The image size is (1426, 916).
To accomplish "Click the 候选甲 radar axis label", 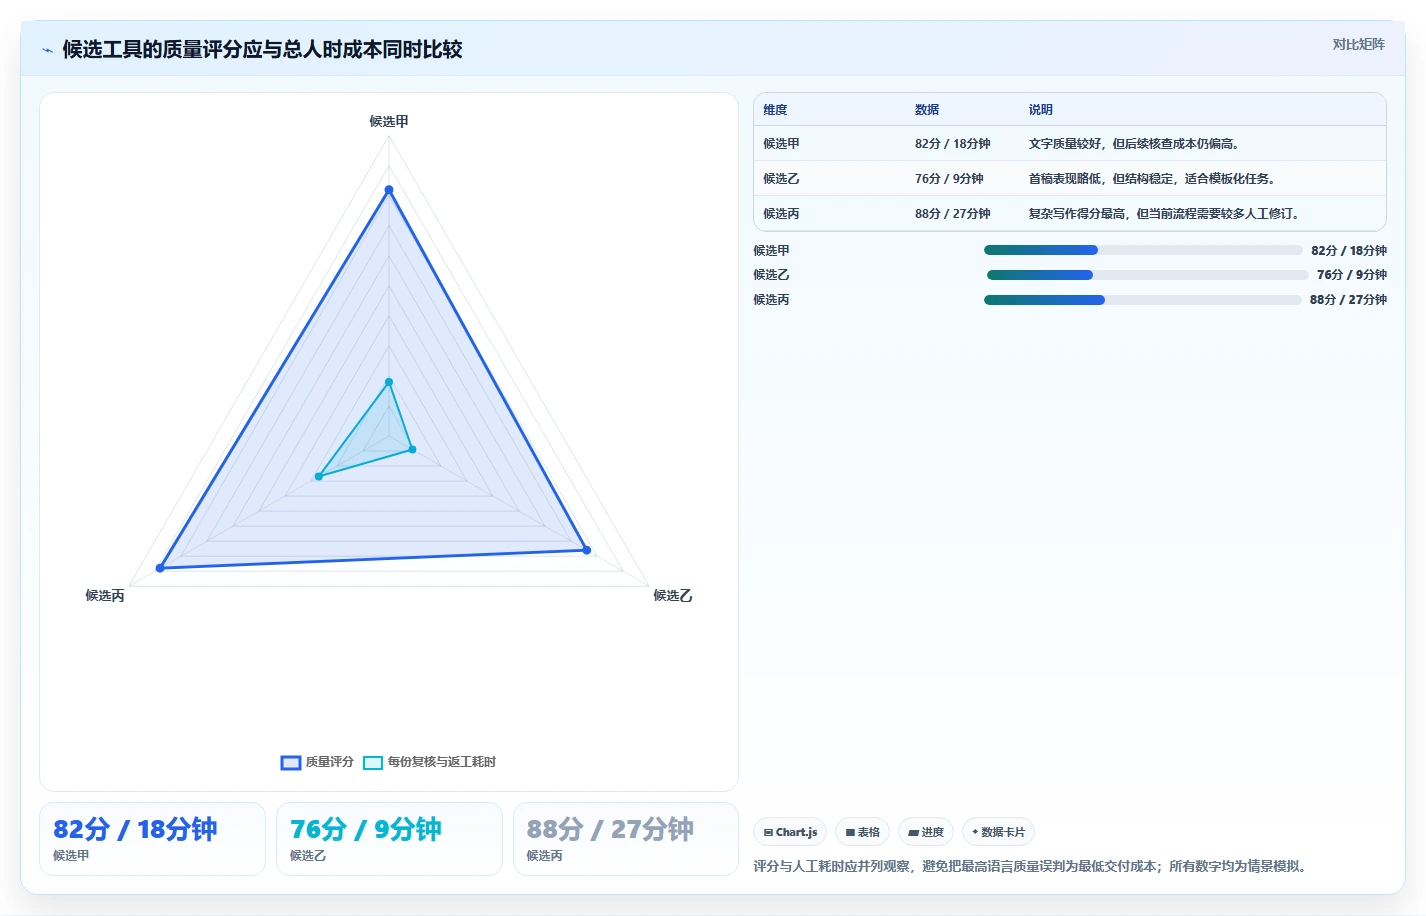I will coord(389,121).
